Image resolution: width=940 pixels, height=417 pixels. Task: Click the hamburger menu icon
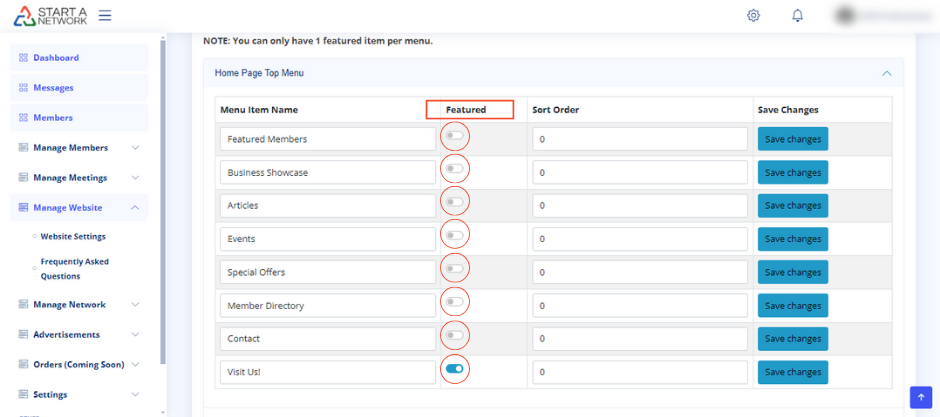pos(105,16)
